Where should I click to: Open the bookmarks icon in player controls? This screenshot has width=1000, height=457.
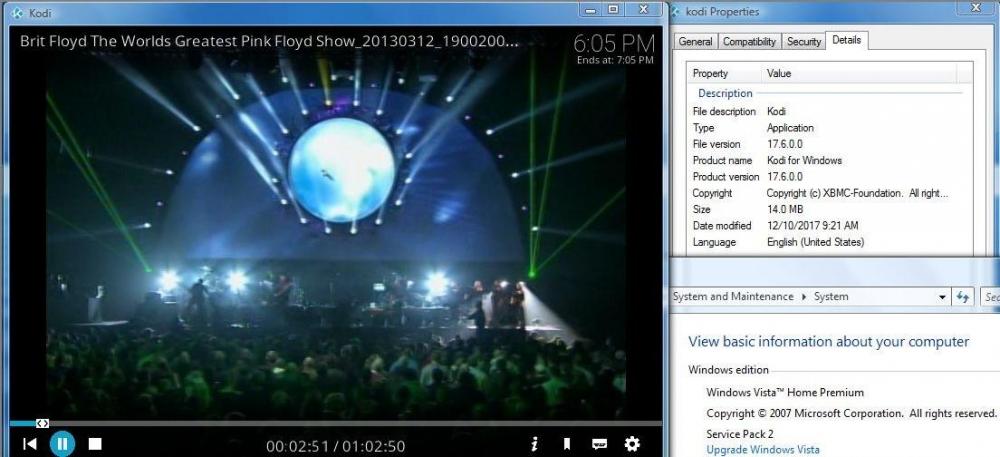click(x=566, y=443)
